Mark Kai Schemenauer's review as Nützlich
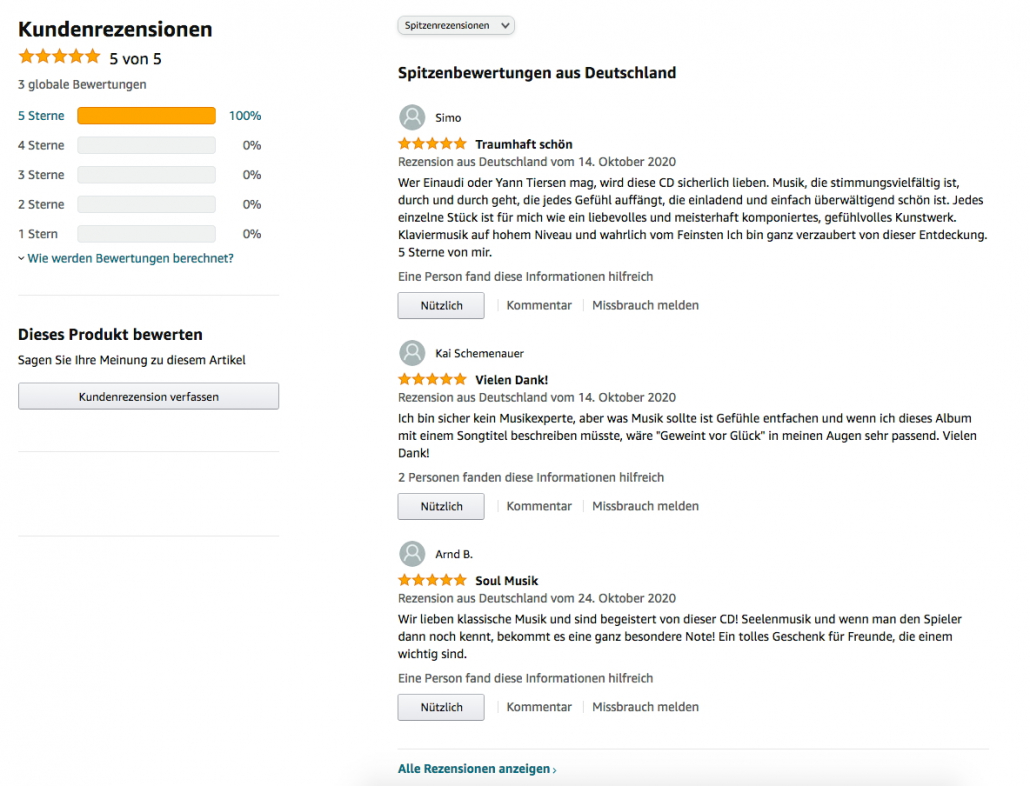This screenshot has height=786, width=1030. pyautogui.click(x=441, y=507)
